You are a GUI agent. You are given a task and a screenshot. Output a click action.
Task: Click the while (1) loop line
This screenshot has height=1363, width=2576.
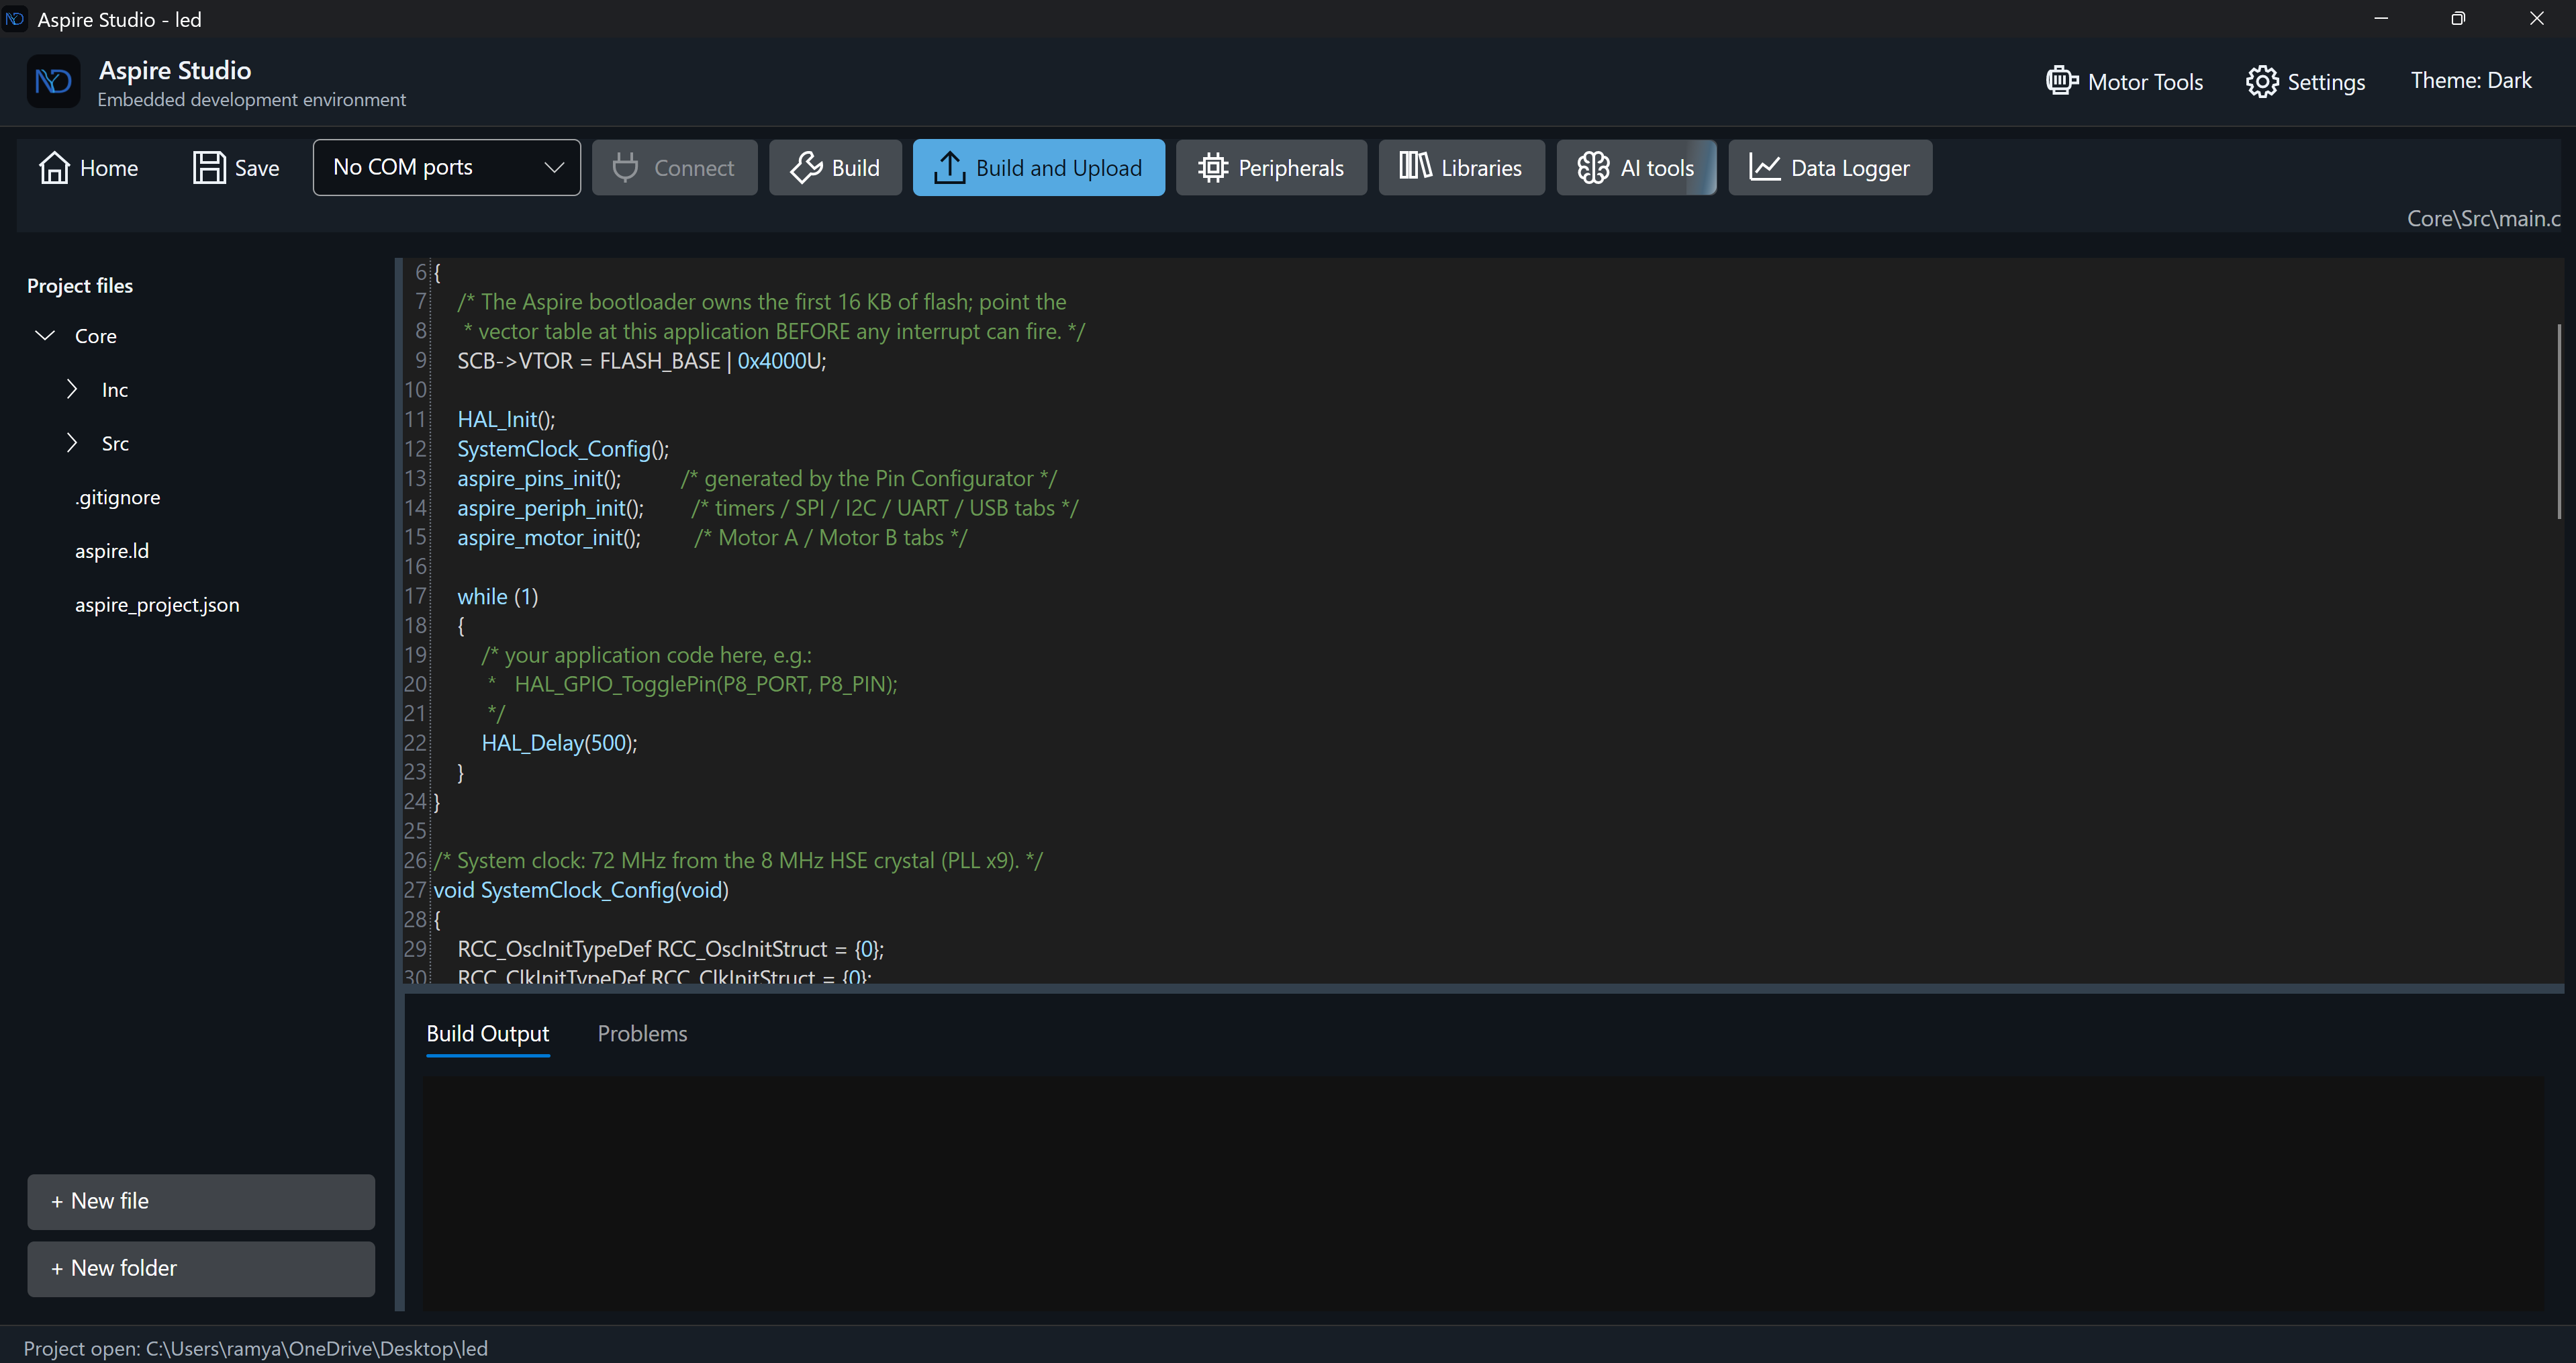tap(497, 596)
